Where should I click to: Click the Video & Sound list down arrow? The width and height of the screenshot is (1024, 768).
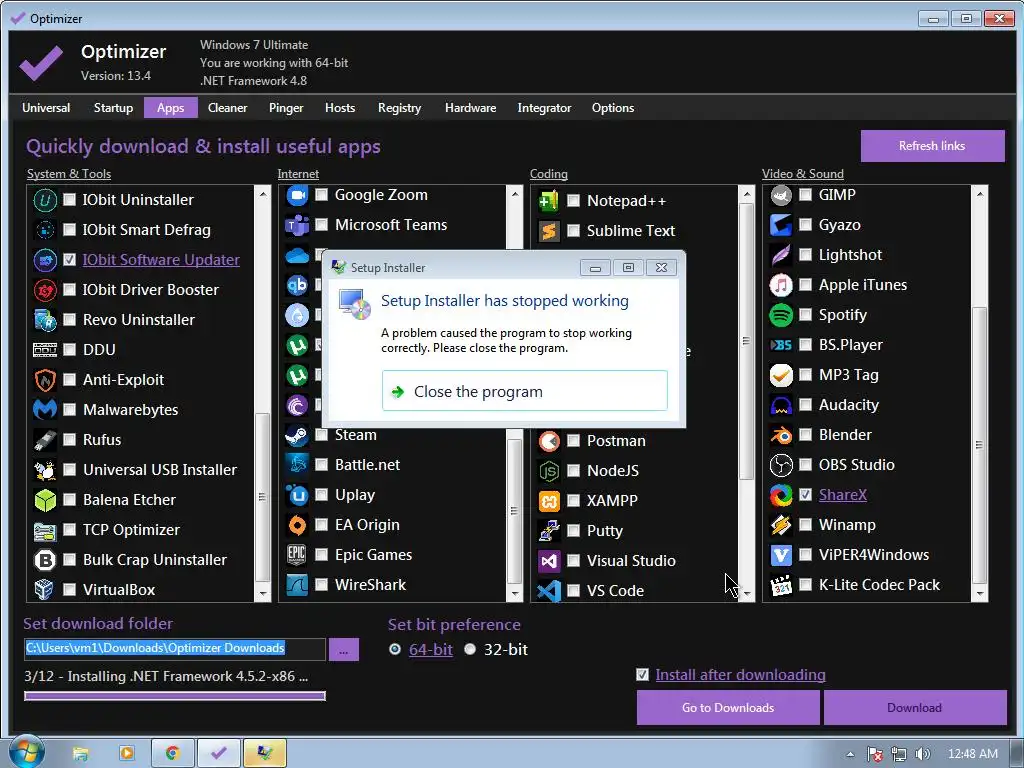coord(980,594)
